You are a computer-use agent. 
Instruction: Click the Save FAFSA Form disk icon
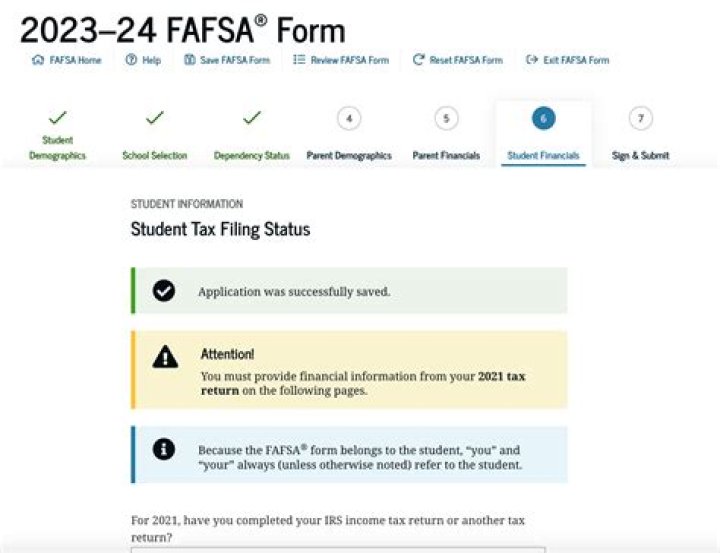pyautogui.click(x=190, y=60)
